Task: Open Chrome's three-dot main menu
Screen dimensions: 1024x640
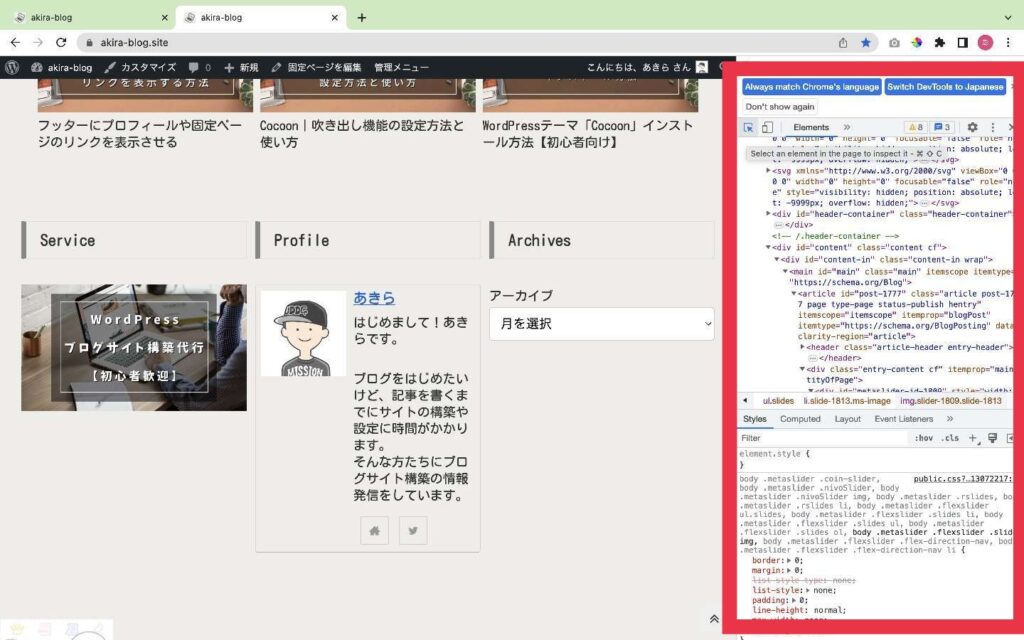Action: coord(1008,42)
